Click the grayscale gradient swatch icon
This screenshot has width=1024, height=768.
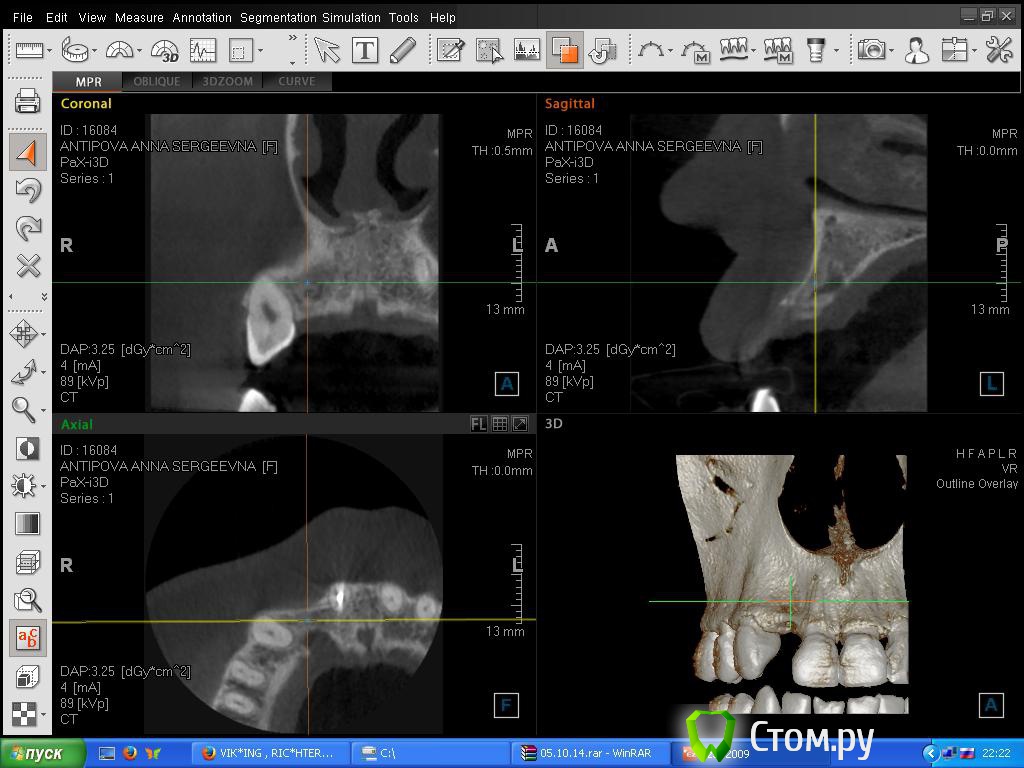point(28,524)
